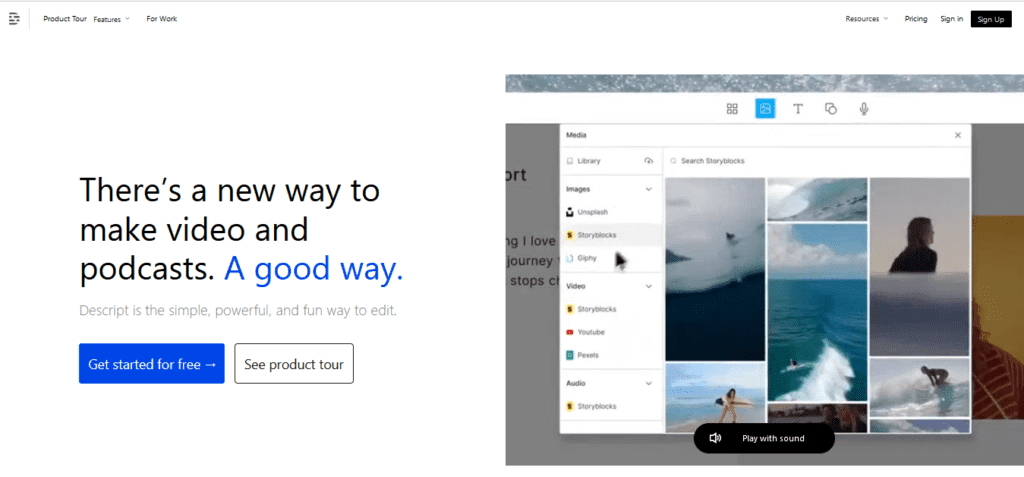Select the text T tool icon

pos(797,109)
